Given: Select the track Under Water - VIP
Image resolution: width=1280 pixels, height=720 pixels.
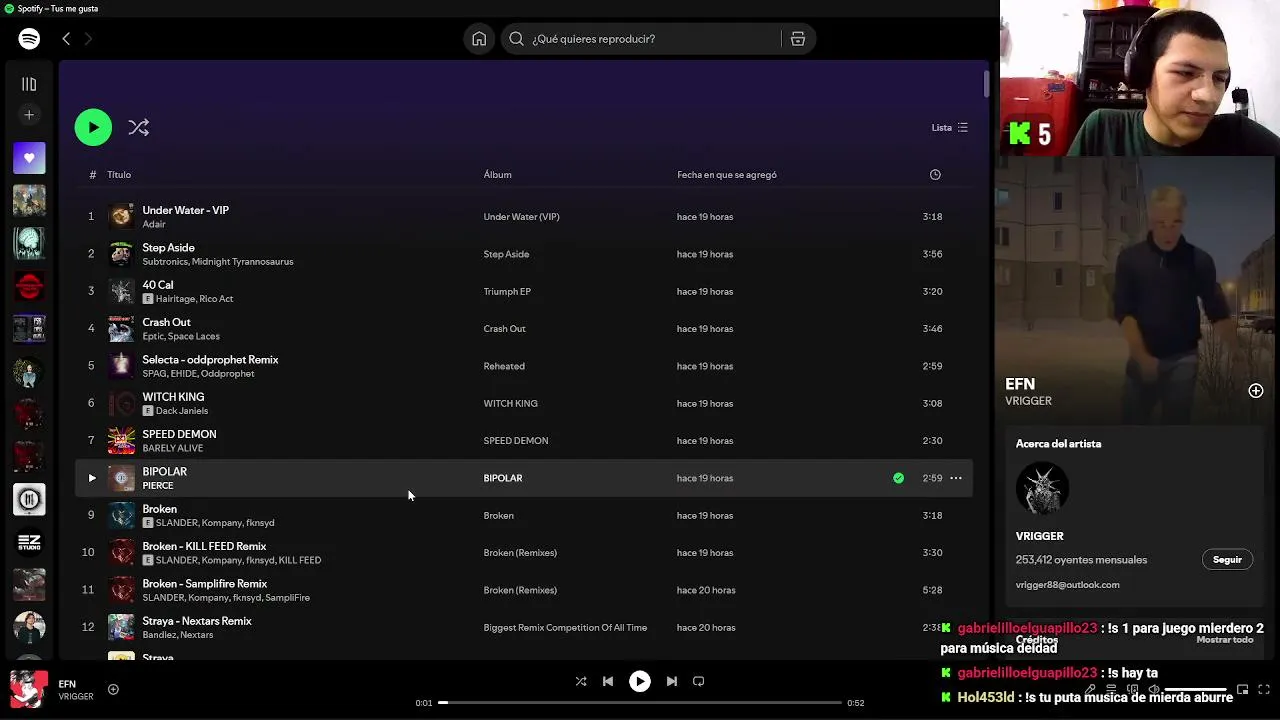Looking at the screenshot, I should [x=185, y=210].
